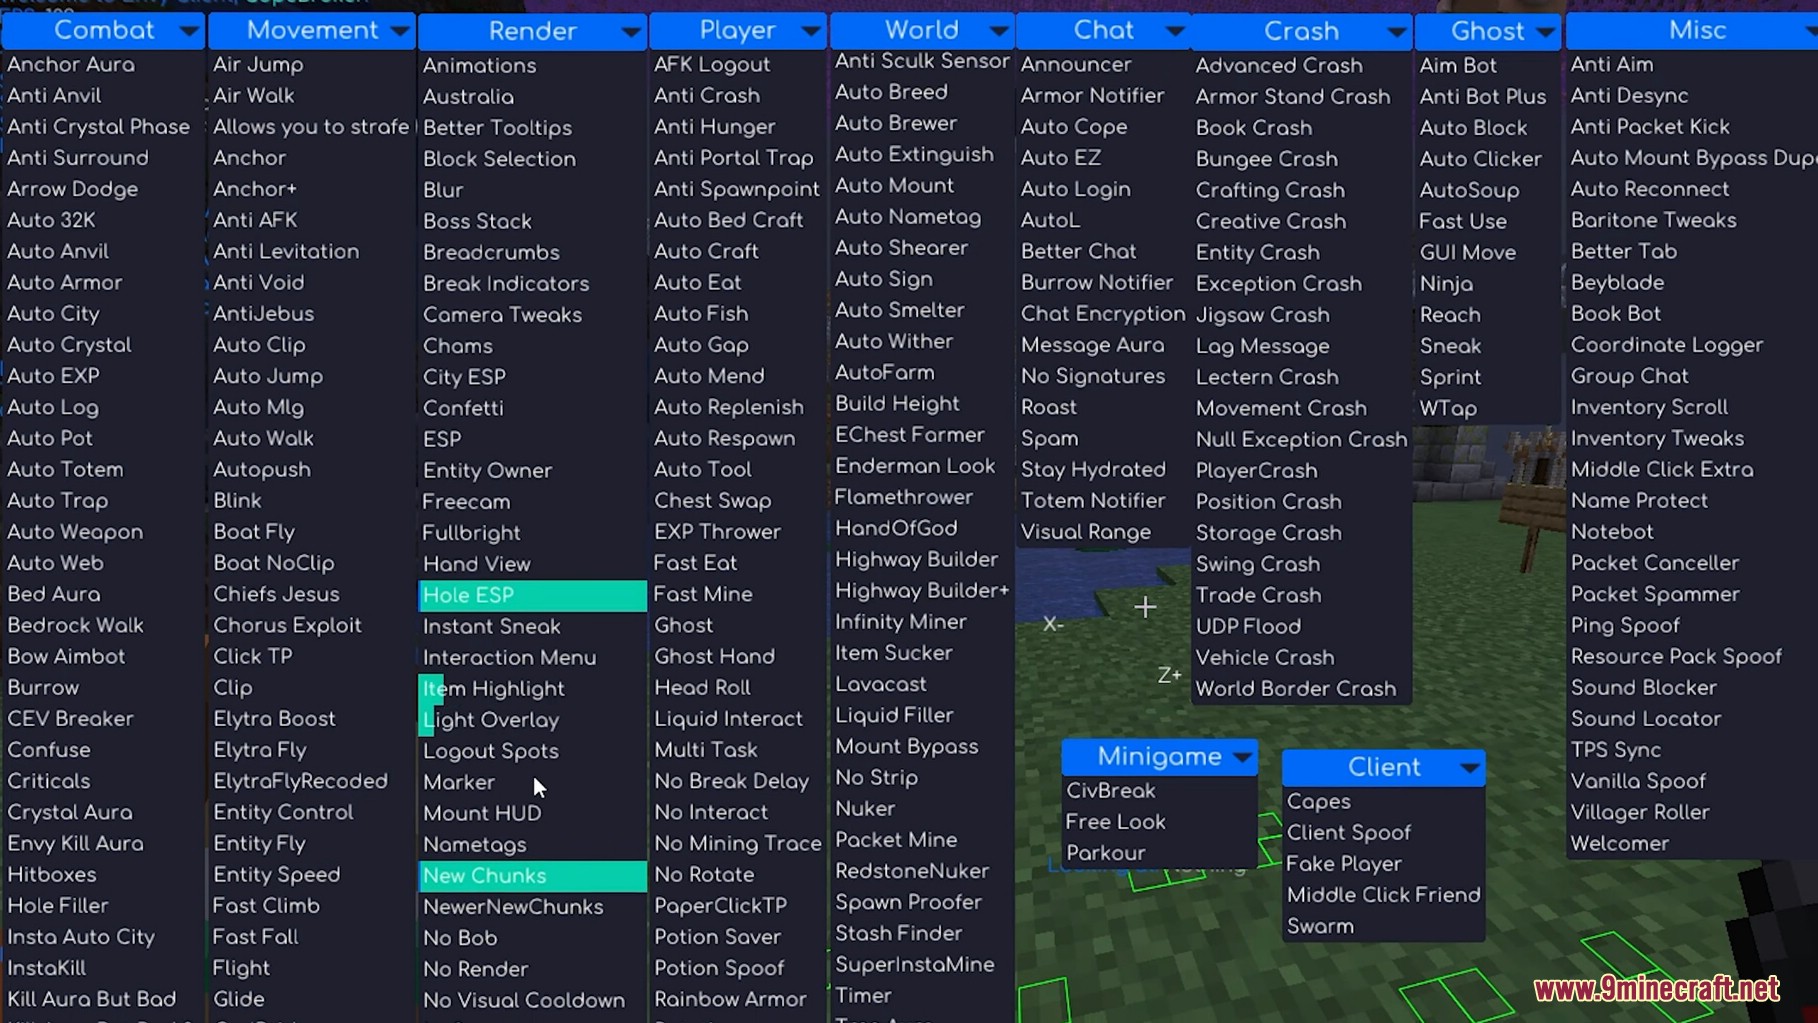Click the Minigame panel title
1818x1023 pixels.
(1159, 756)
